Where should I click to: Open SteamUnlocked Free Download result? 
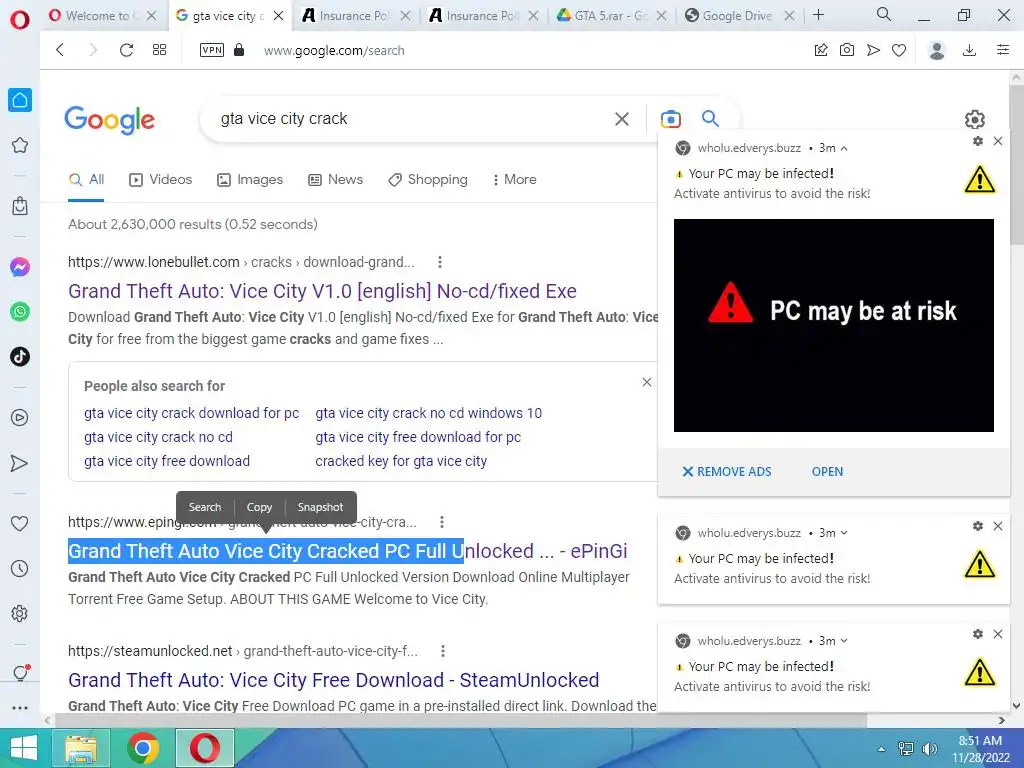point(334,680)
